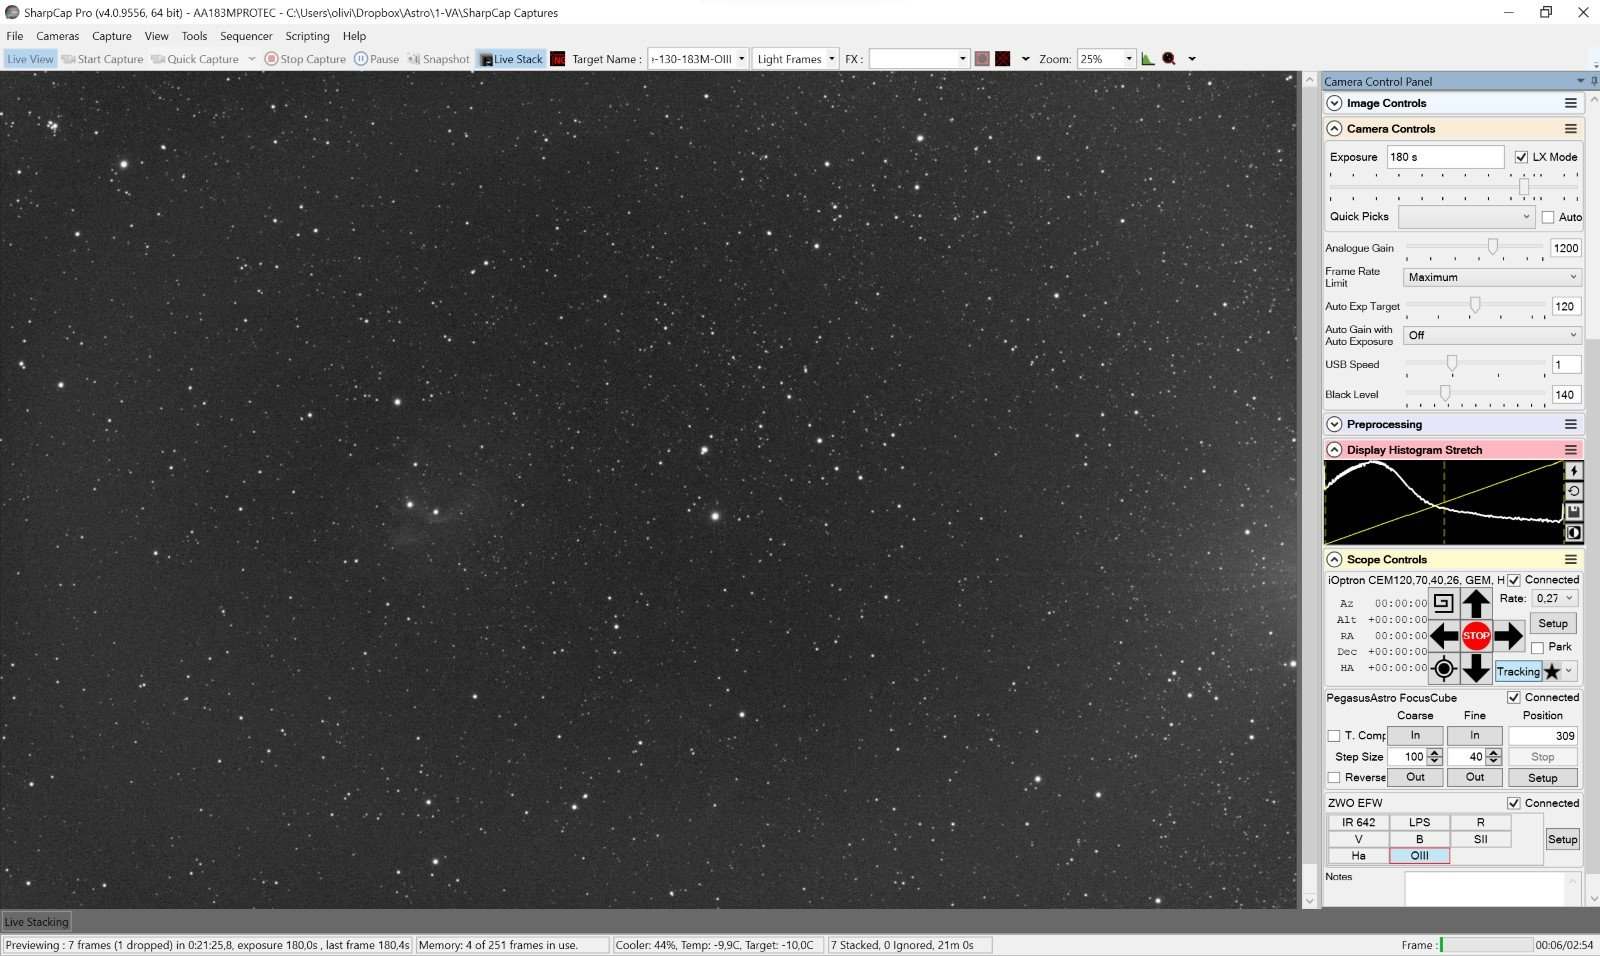Open the Sequencer menu

(x=246, y=36)
